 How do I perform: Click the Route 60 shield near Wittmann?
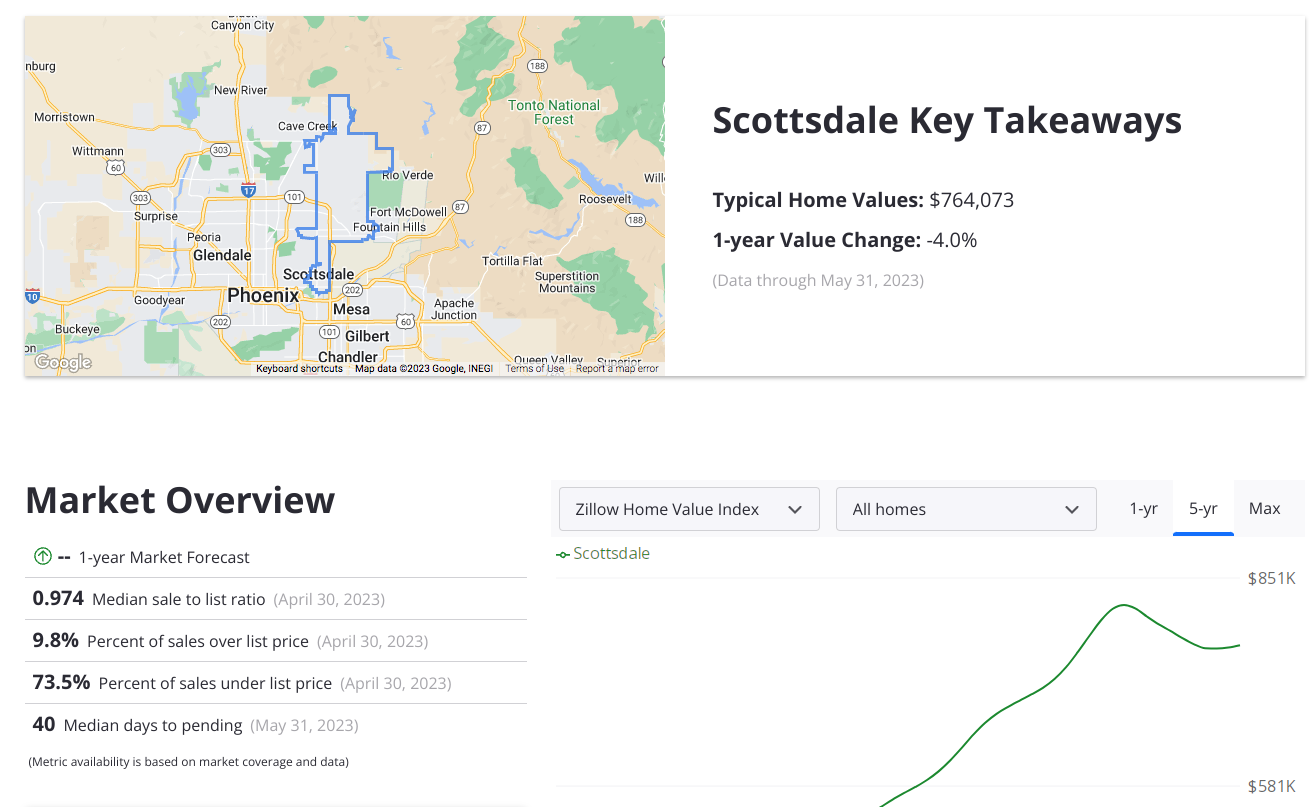click(116, 167)
